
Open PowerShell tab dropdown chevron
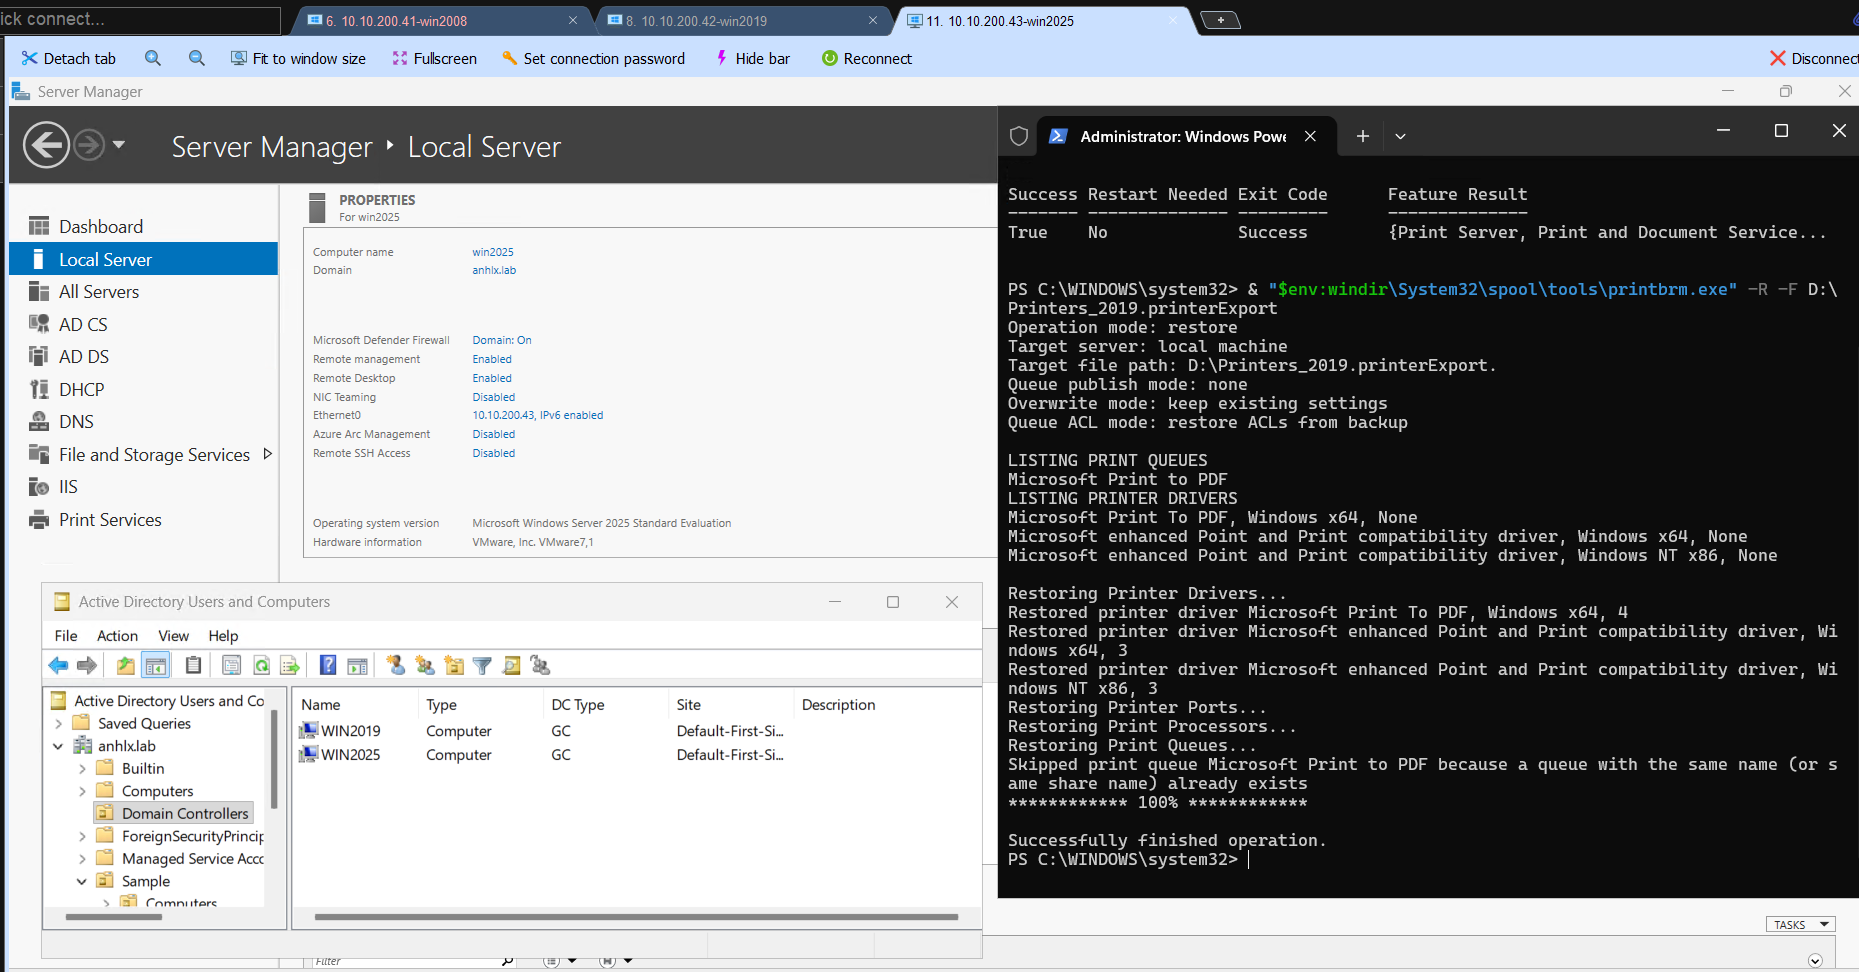coord(1400,136)
